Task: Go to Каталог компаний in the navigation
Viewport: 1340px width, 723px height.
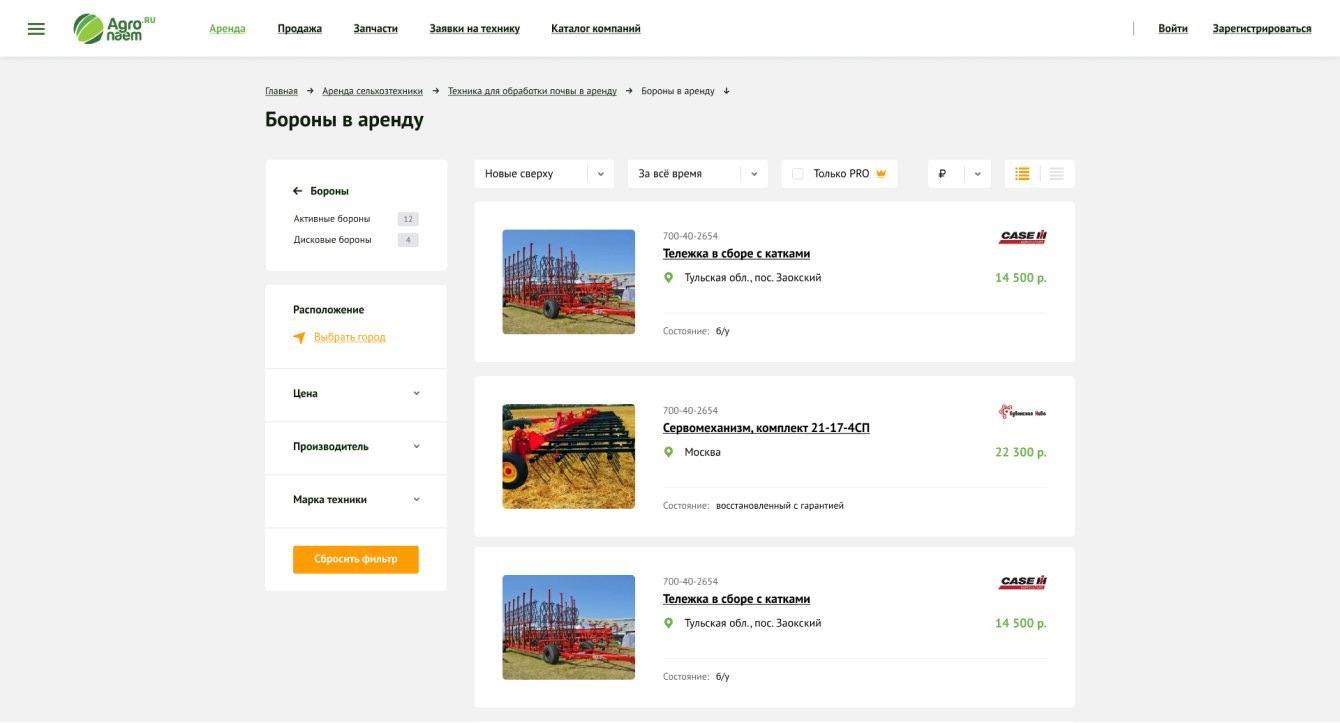Action: coord(595,29)
